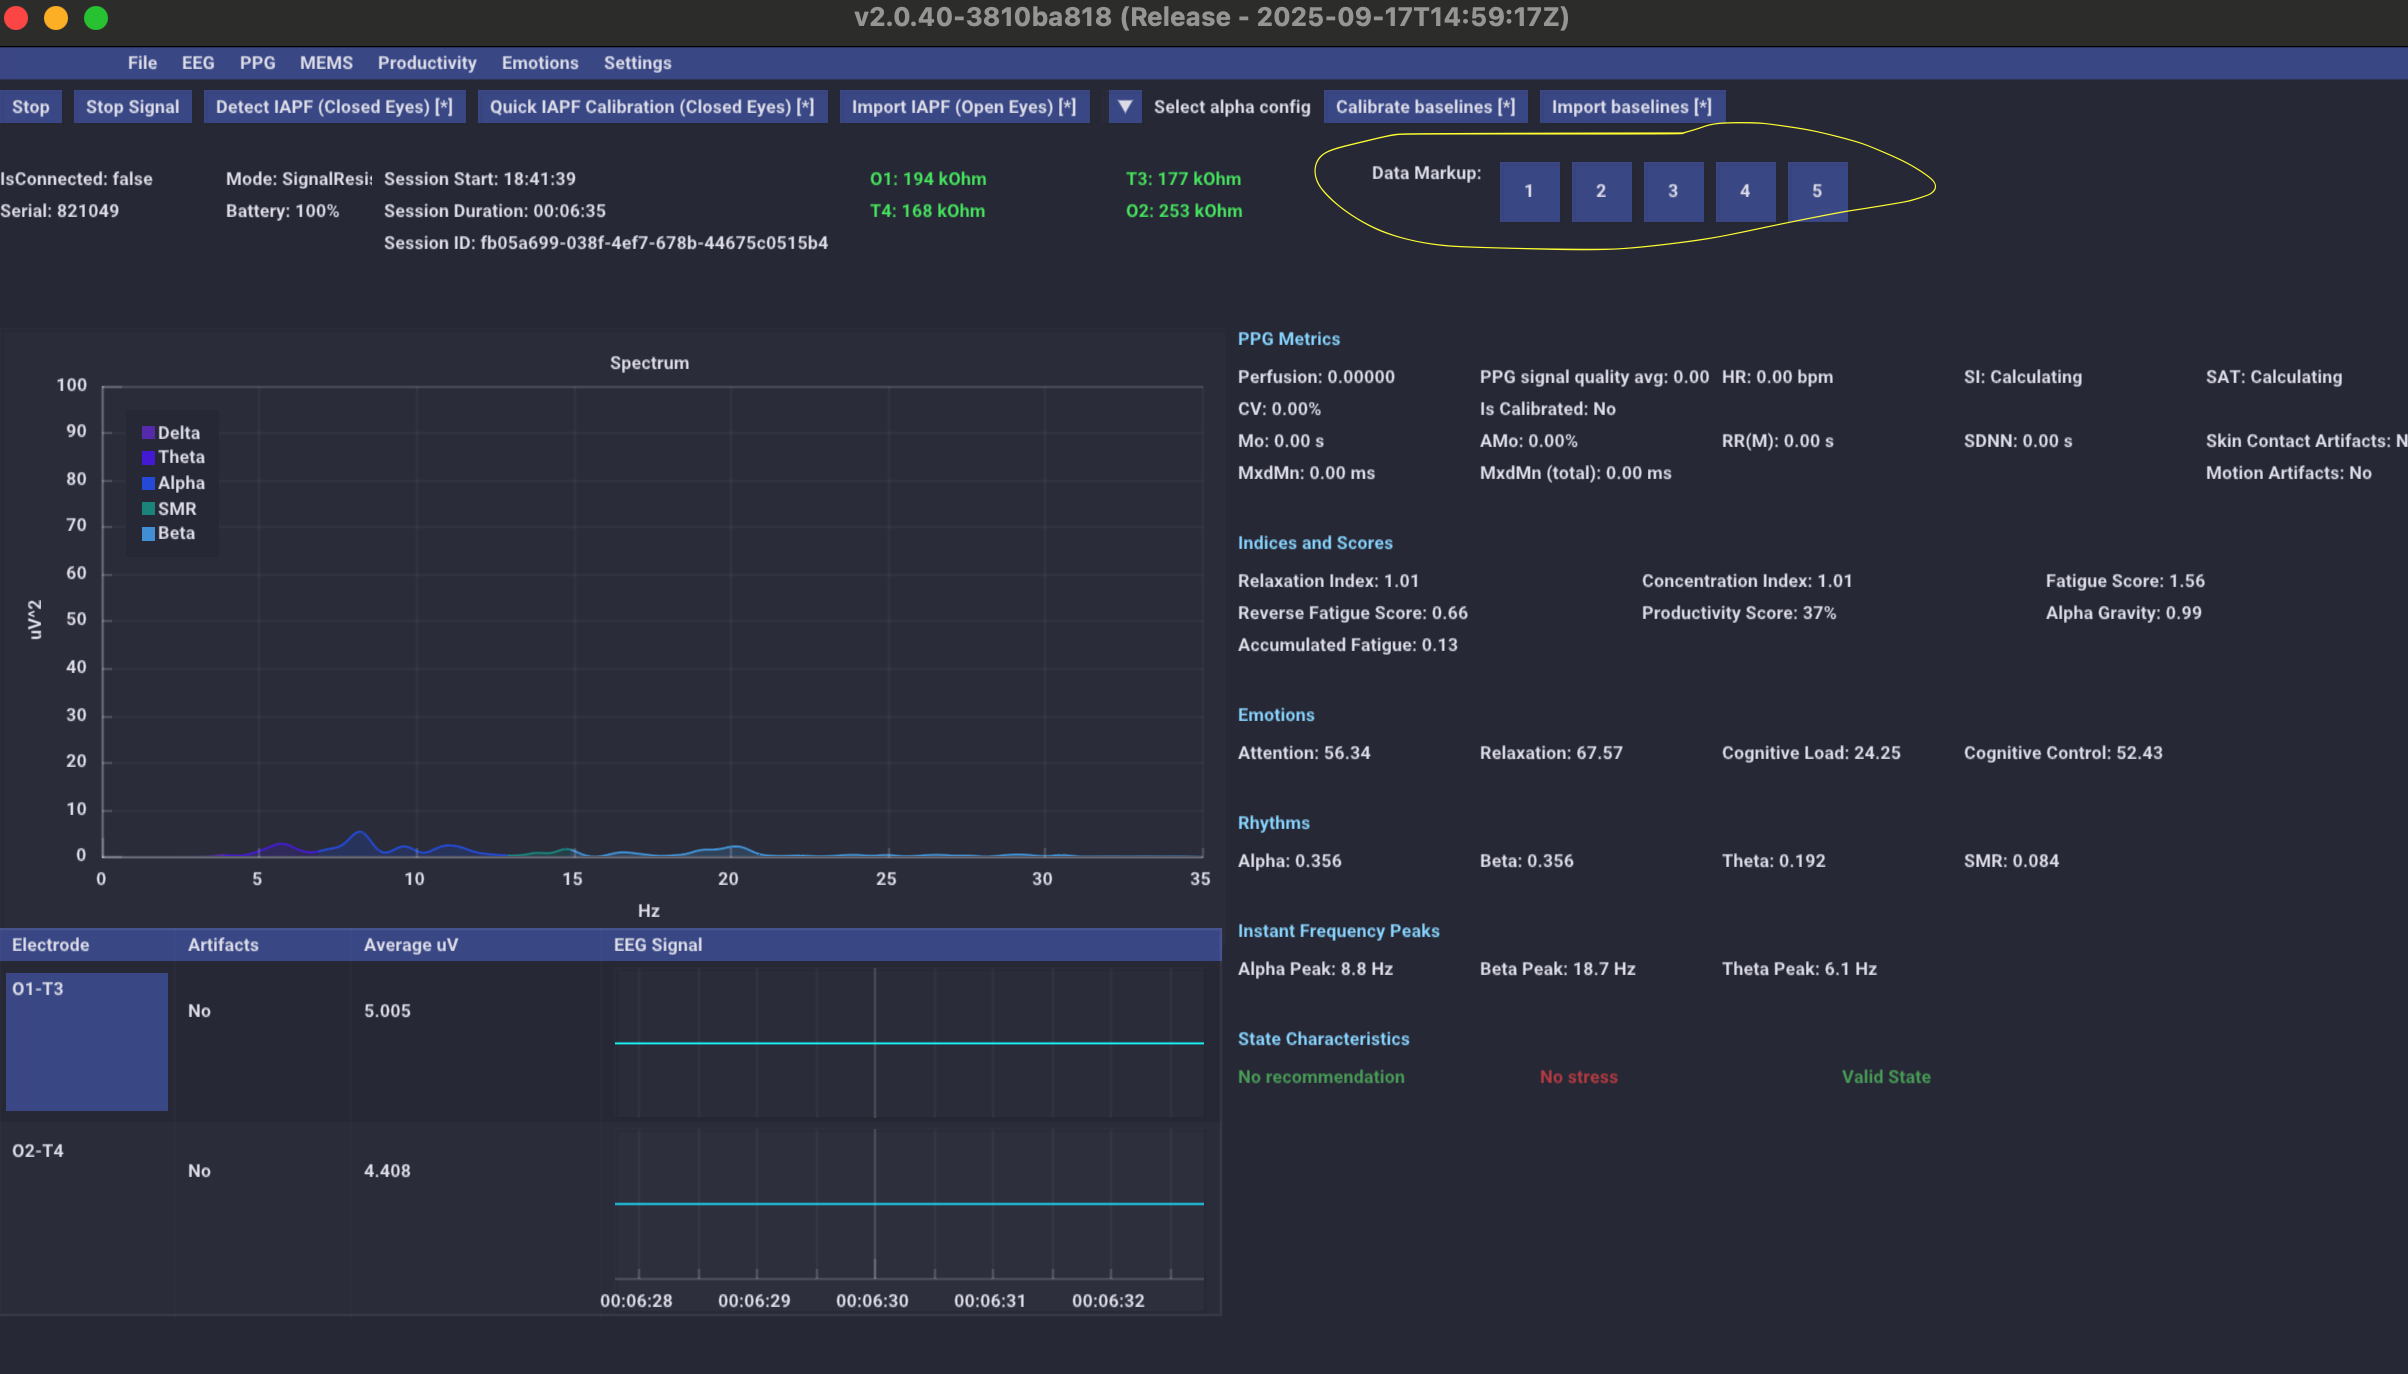Screen dimensions: 2408x1374
Task: Click the State Characteristics heading
Action: (x=1323, y=1039)
